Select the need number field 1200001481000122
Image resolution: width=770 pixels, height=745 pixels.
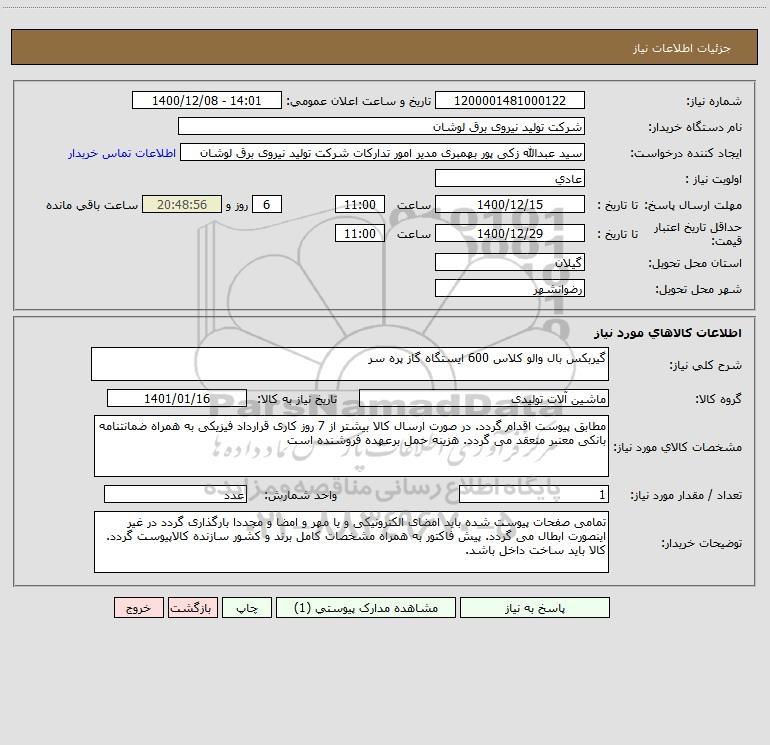click(x=510, y=100)
